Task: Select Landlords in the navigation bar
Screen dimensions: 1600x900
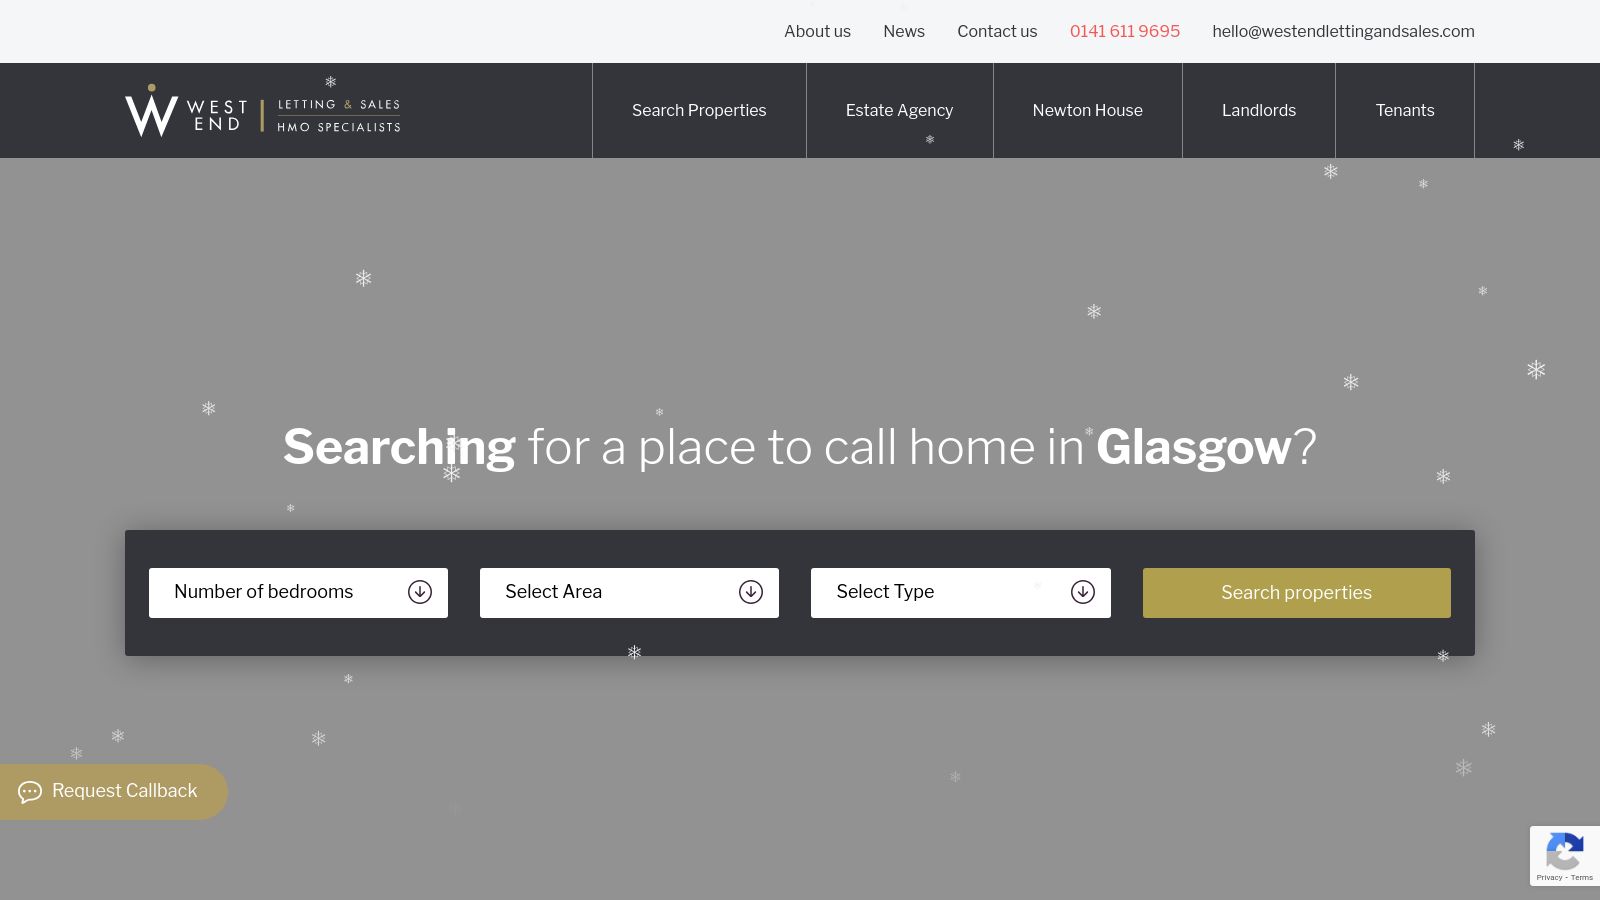Action: 1258,110
